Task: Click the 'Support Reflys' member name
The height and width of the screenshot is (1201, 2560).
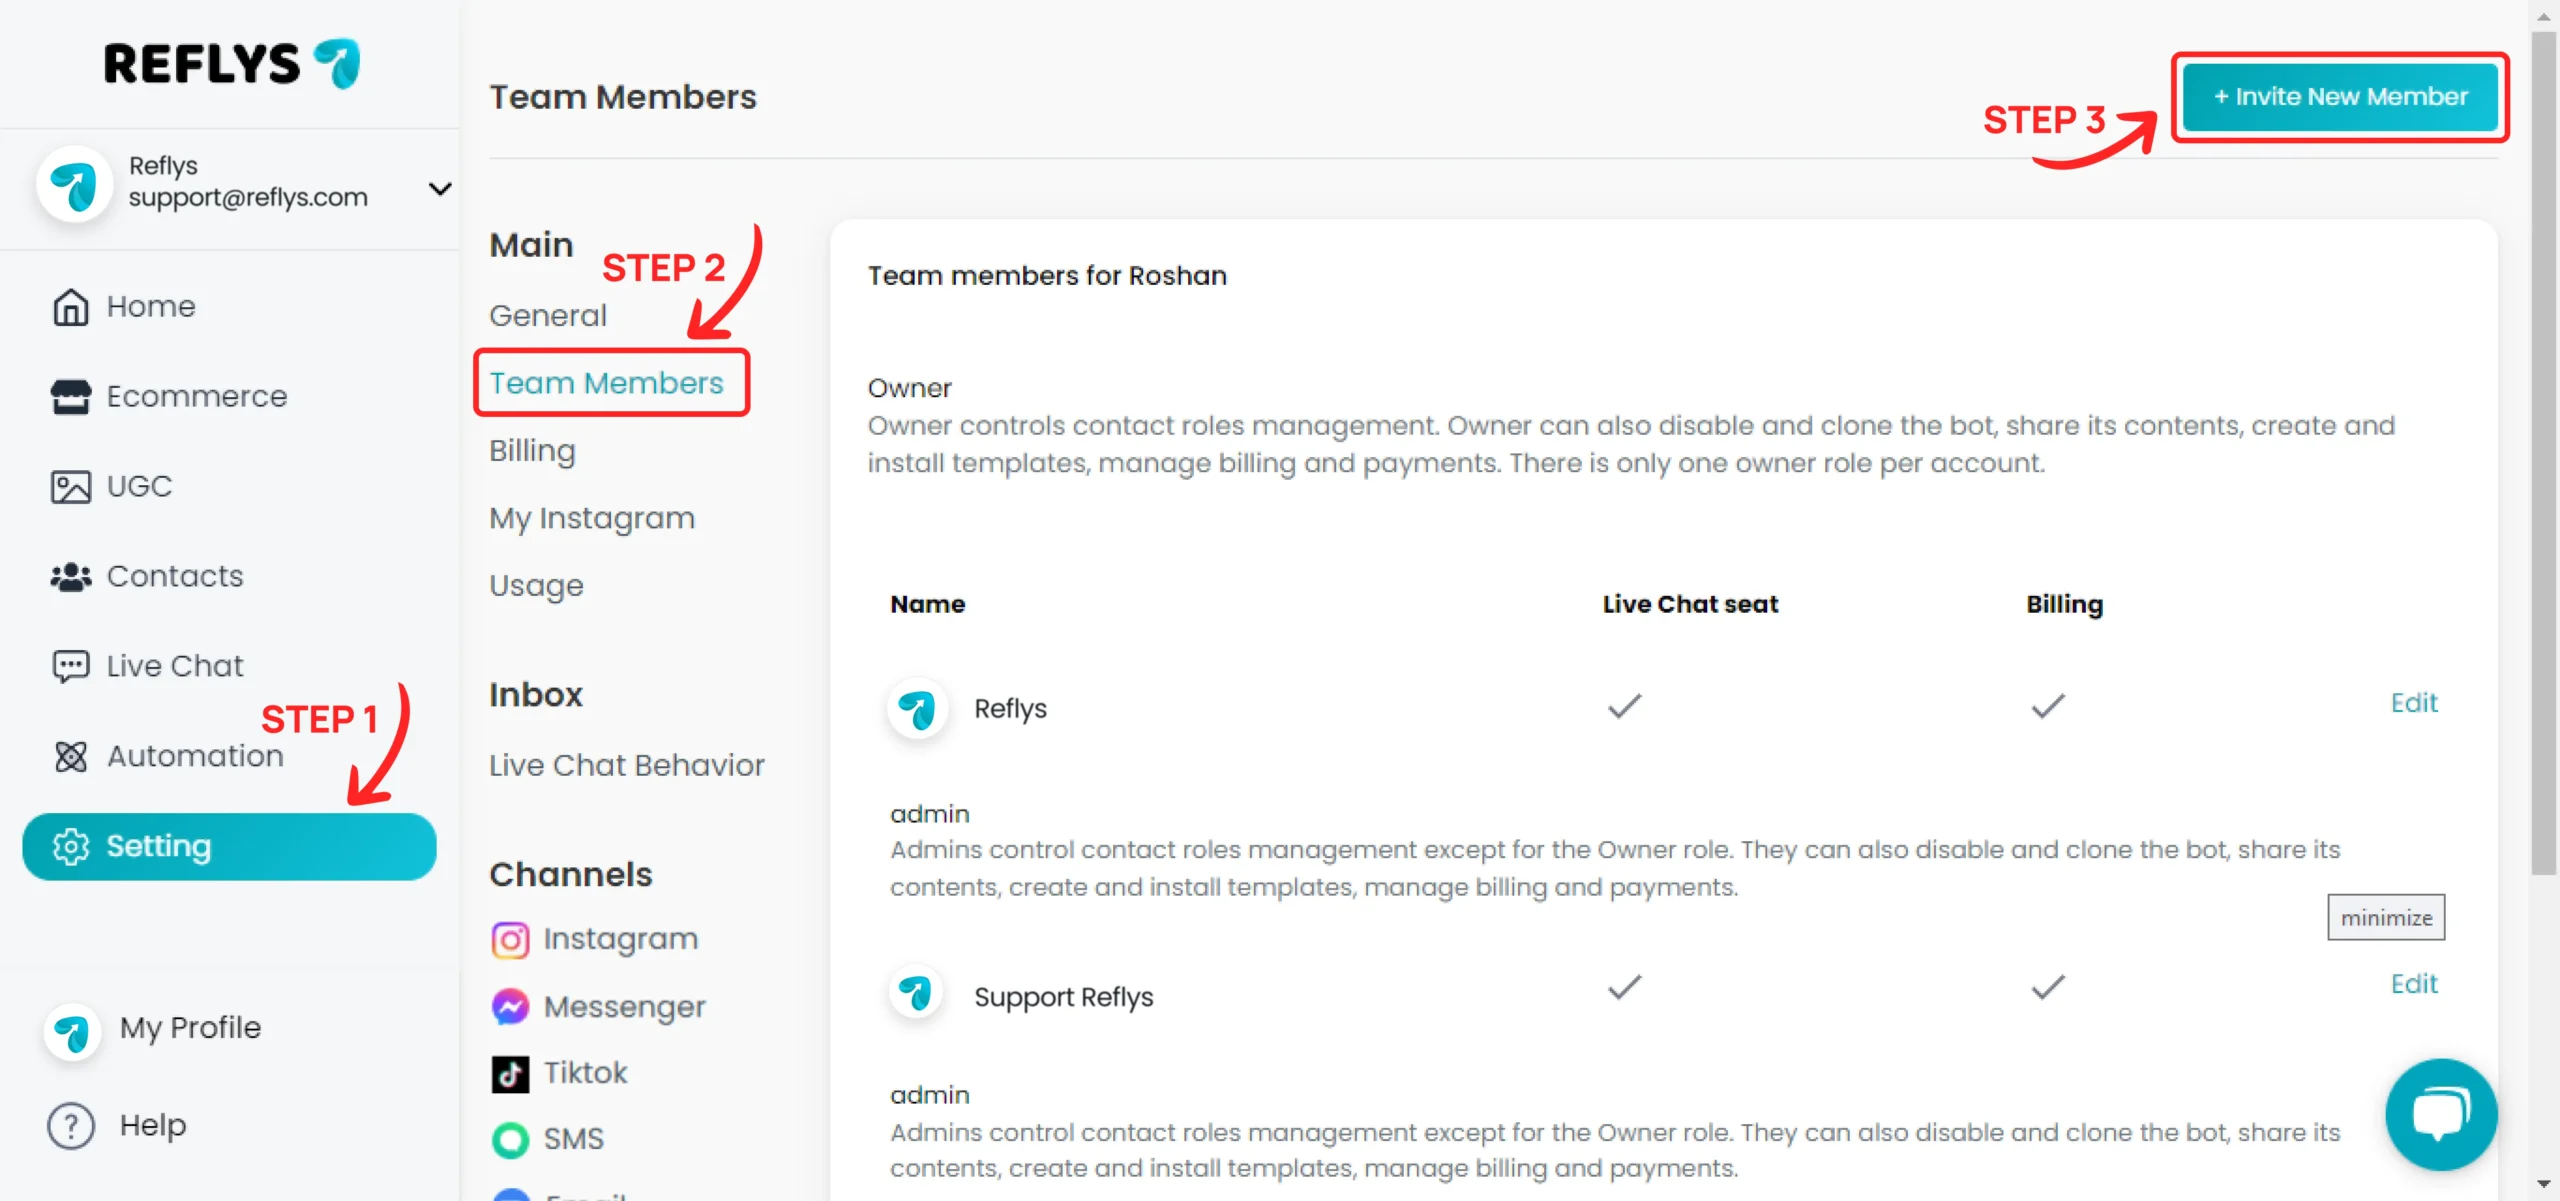Action: point(1064,998)
